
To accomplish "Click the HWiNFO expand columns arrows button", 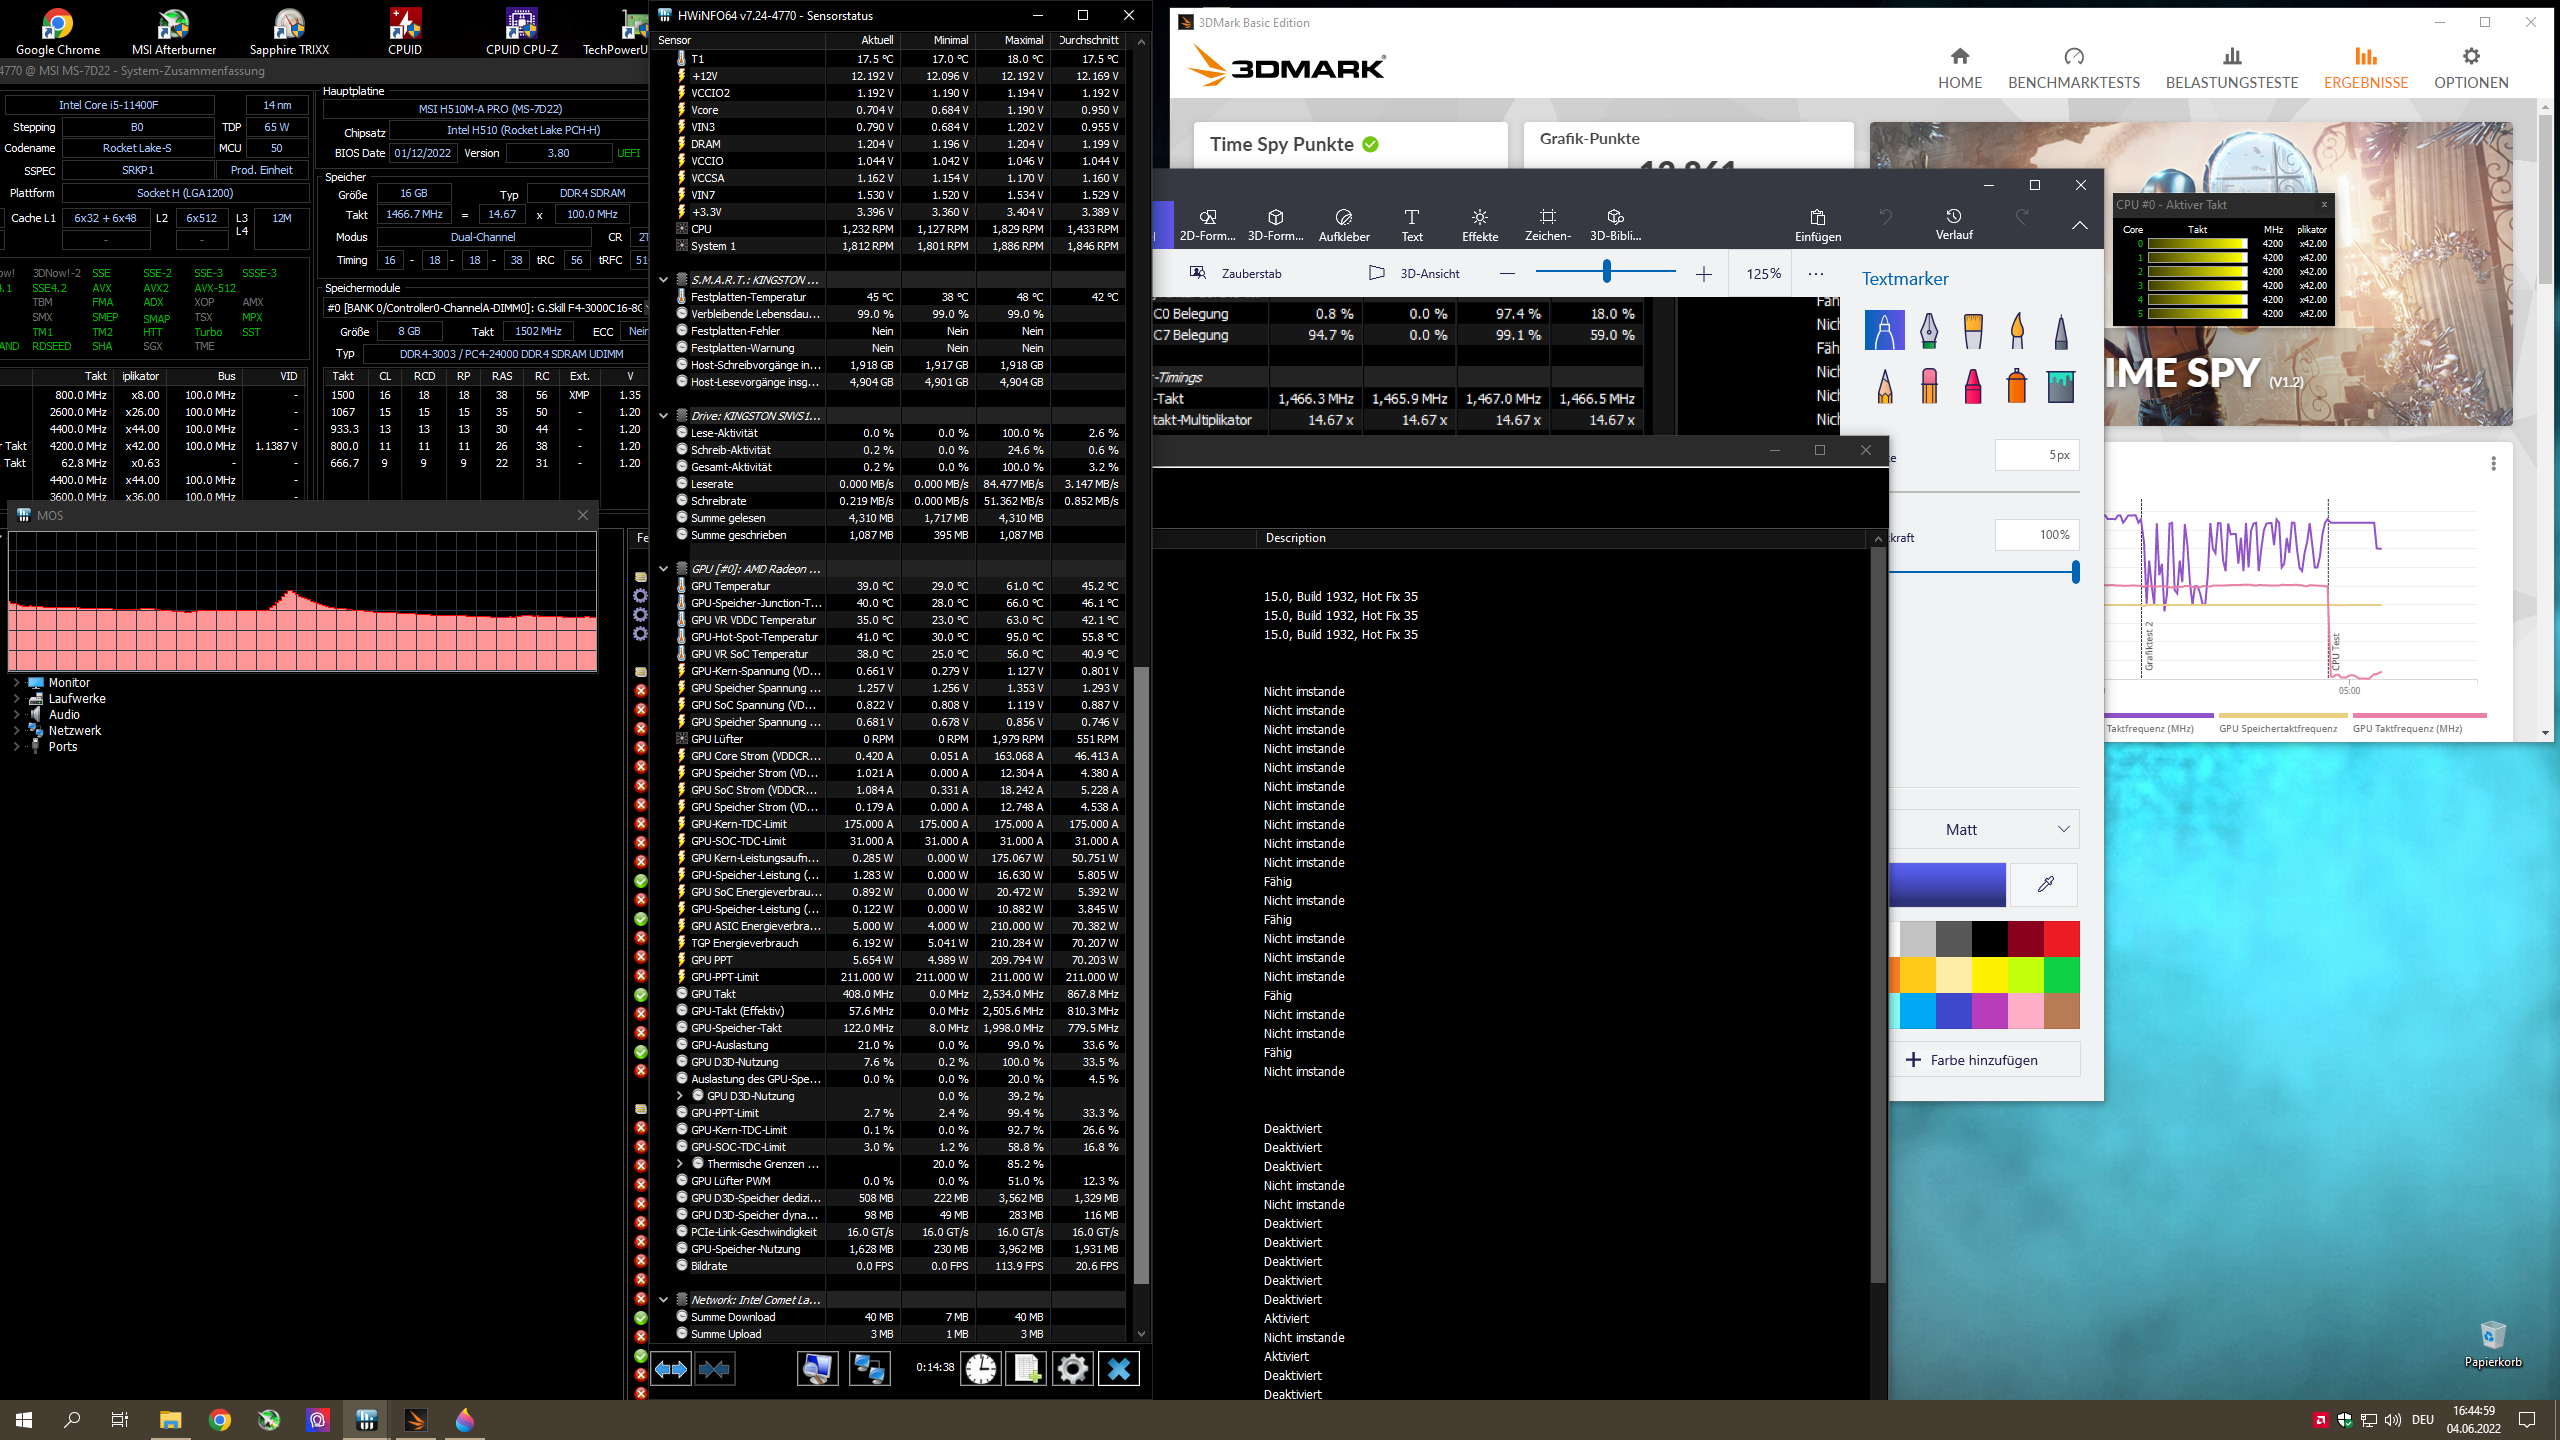I will point(671,1369).
